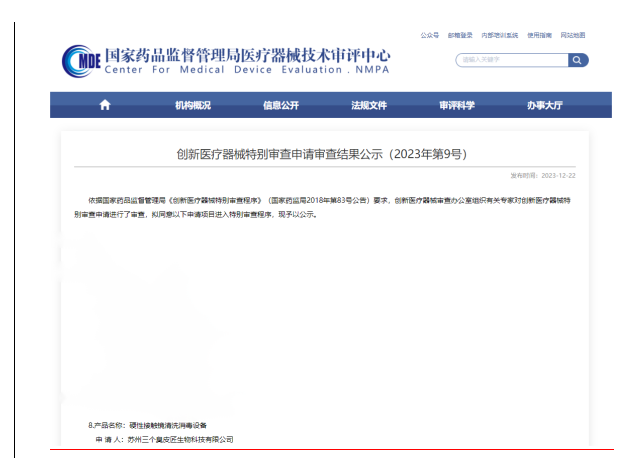Click the 国家药品监督管理局 center title text
Viewport: 640px width, 464px height.
246,54
